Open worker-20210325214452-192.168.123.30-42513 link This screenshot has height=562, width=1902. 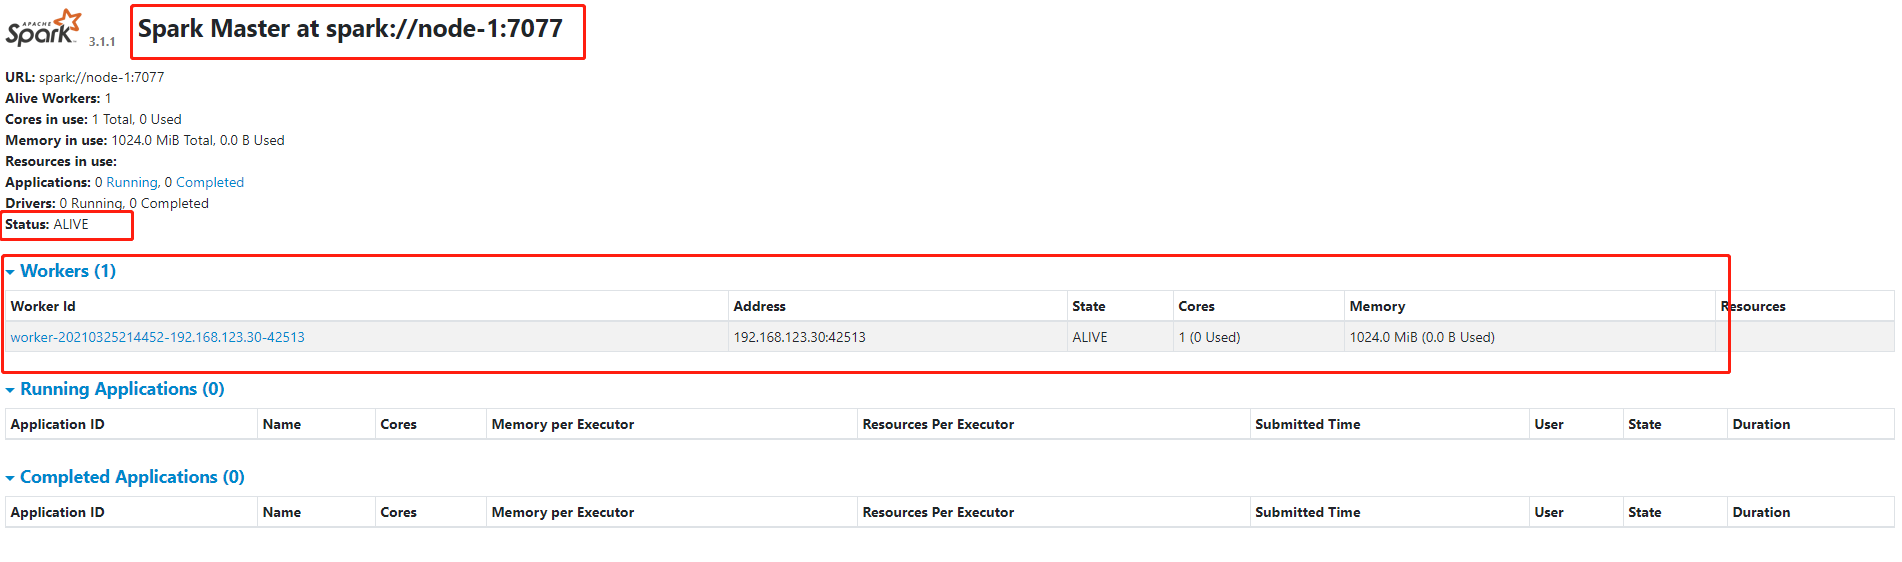[x=157, y=337]
